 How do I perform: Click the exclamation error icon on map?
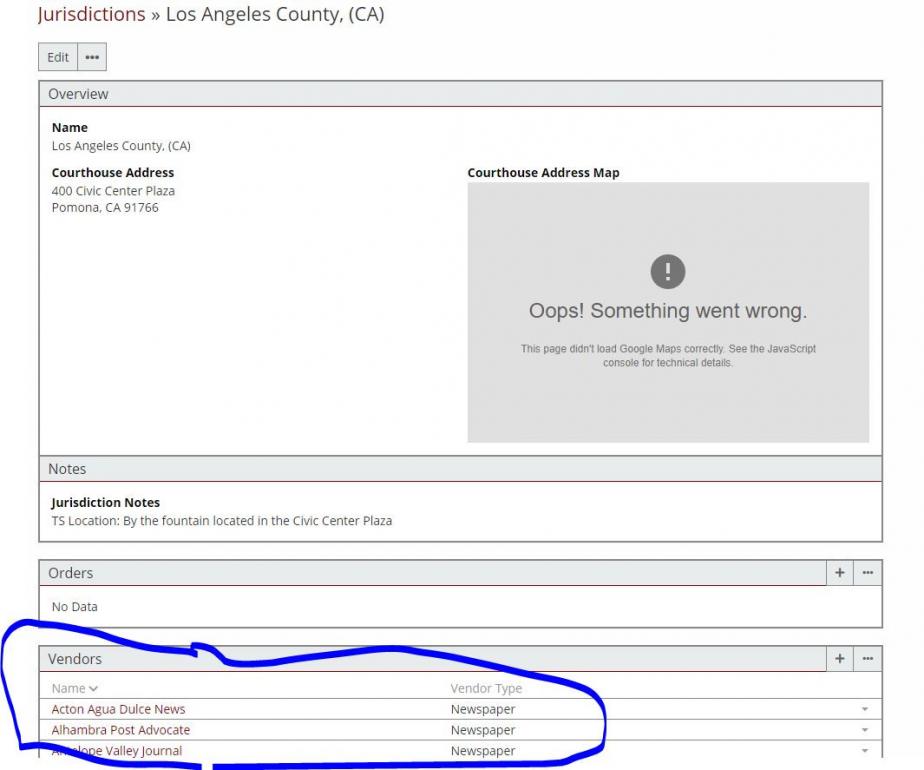click(x=668, y=271)
